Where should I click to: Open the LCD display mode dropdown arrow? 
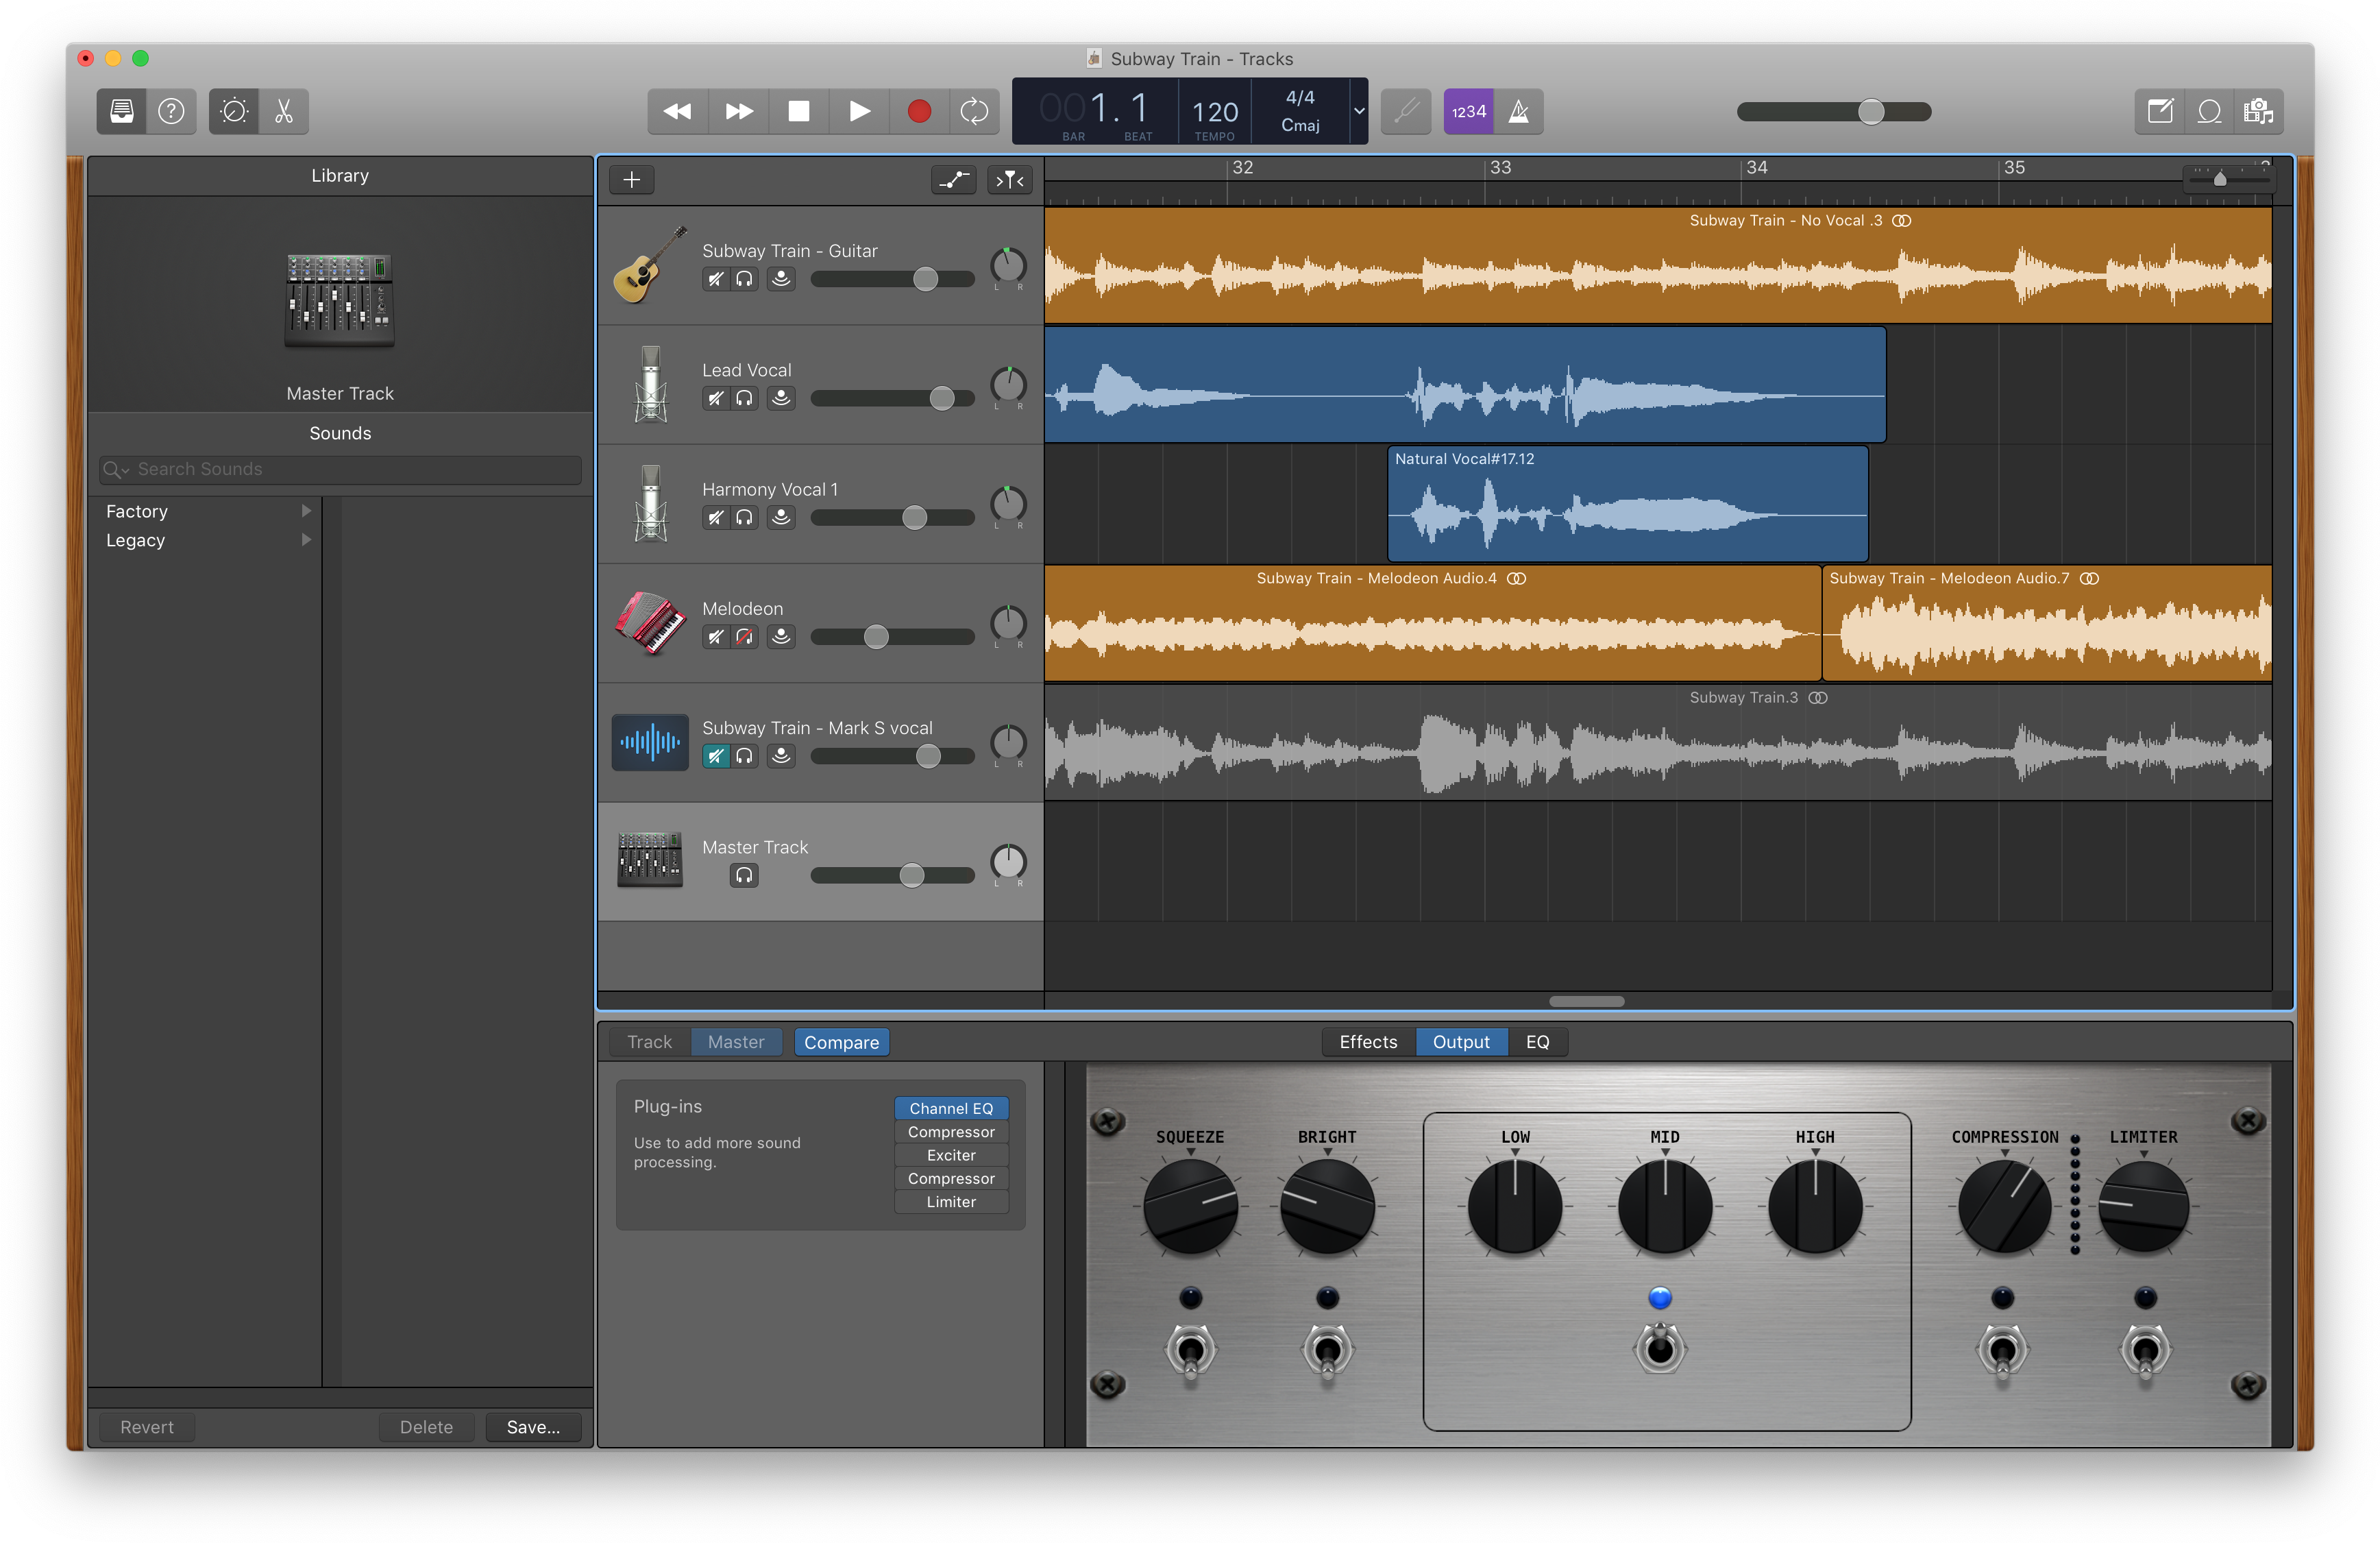click(1358, 111)
